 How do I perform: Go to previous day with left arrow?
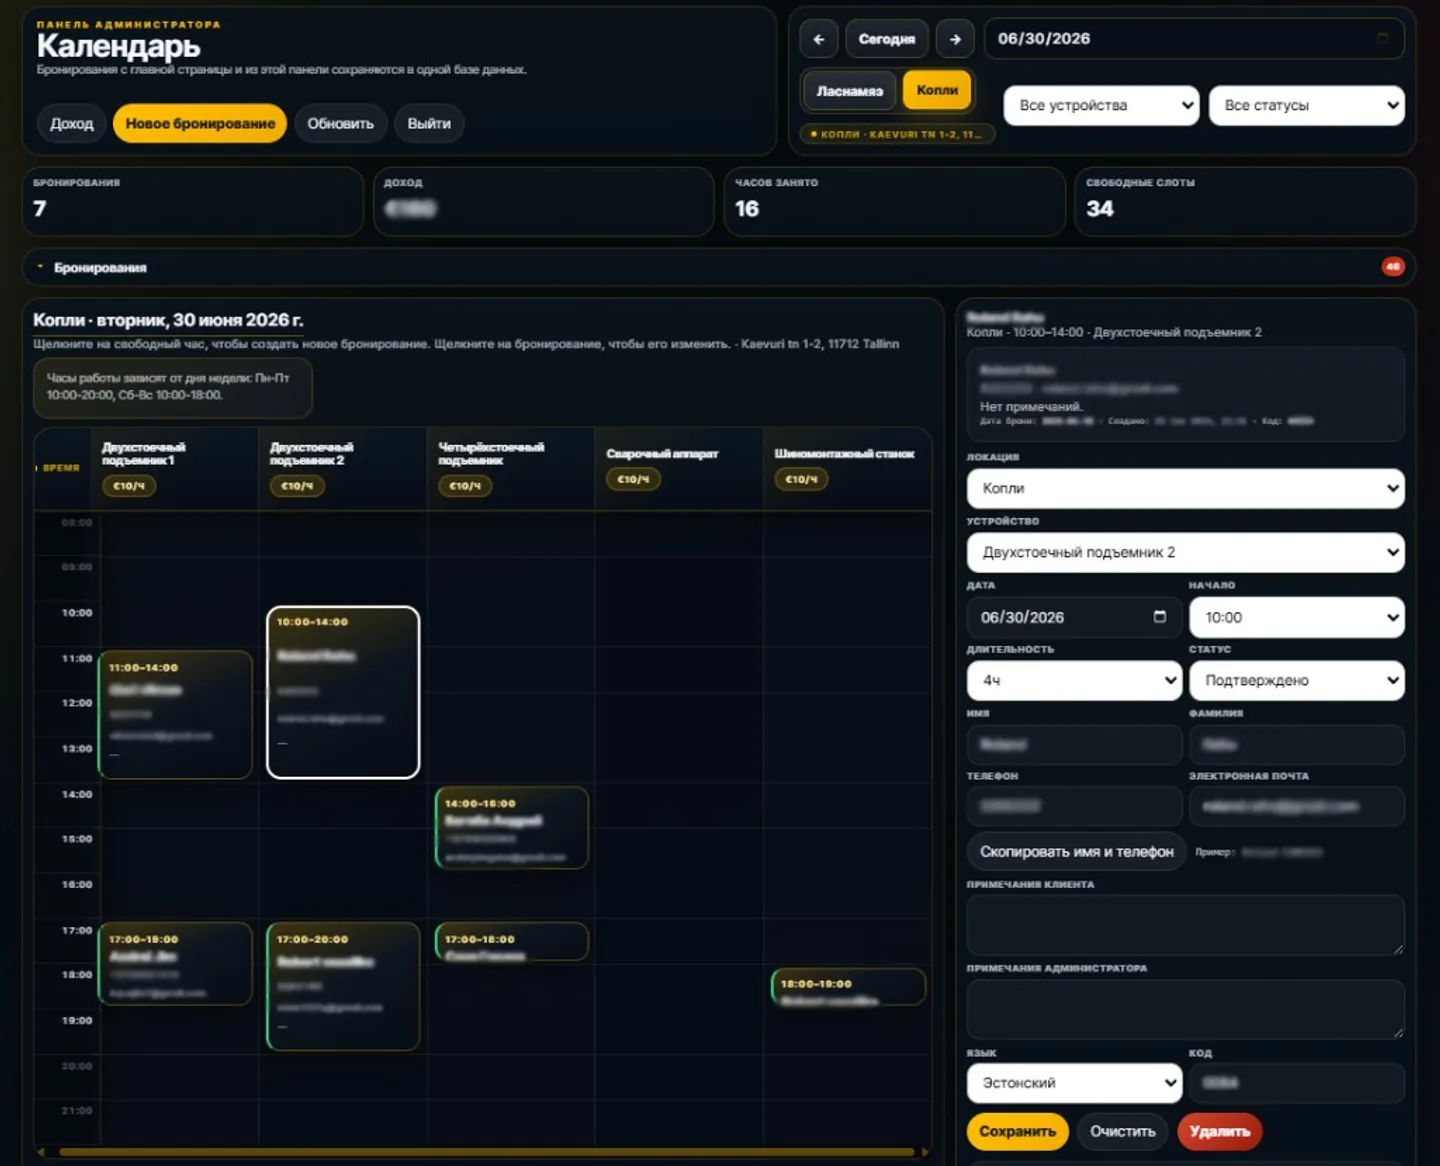818,39
